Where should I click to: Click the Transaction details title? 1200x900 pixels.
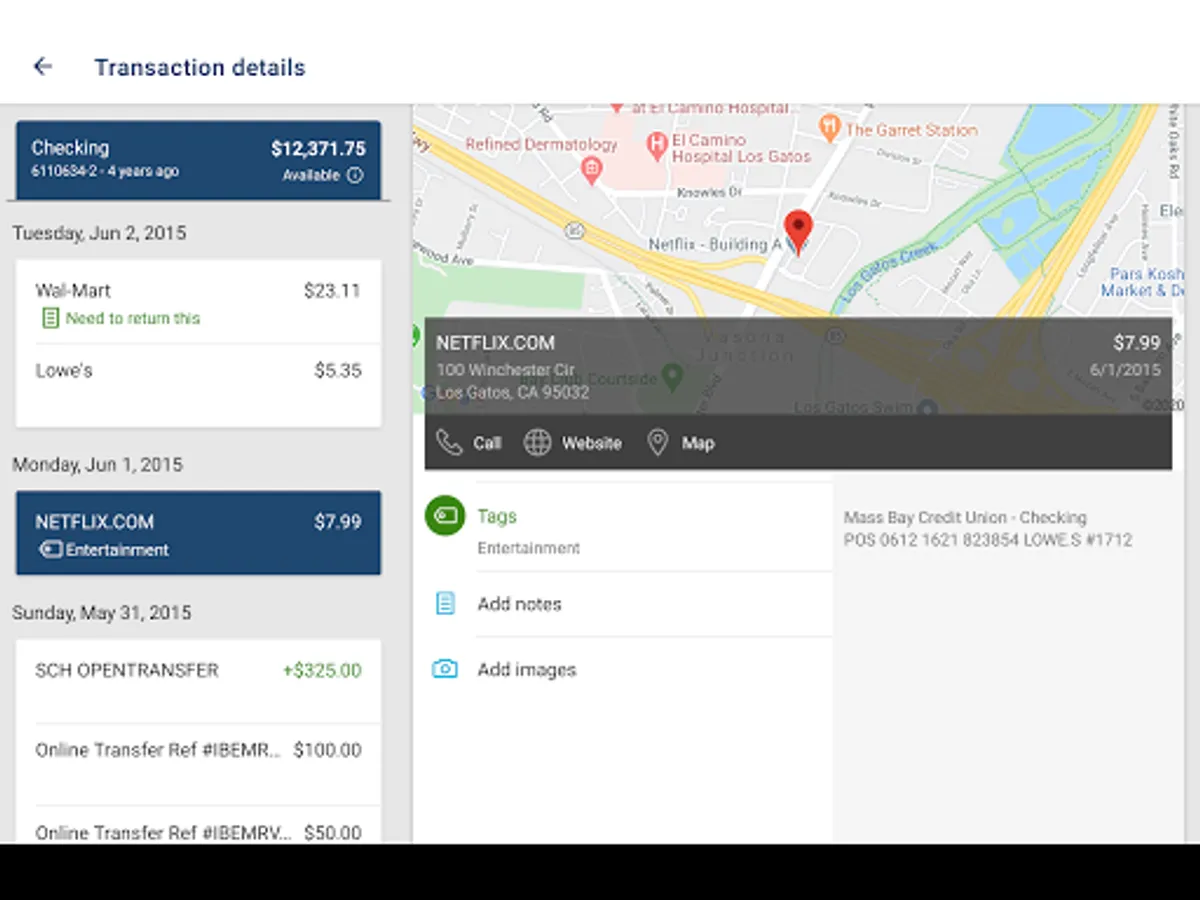[200, 68]
